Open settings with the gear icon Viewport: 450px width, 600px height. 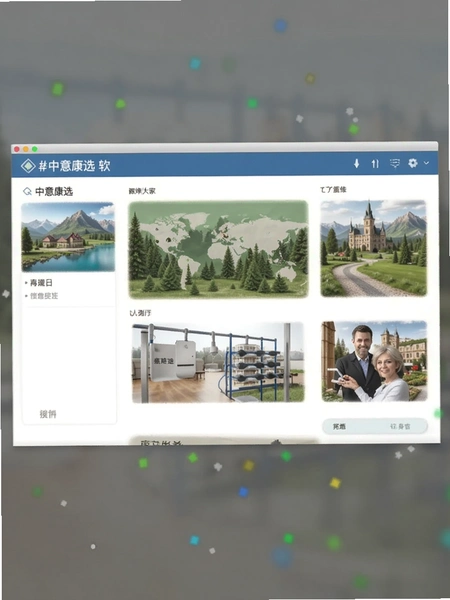tap(412, 163)
